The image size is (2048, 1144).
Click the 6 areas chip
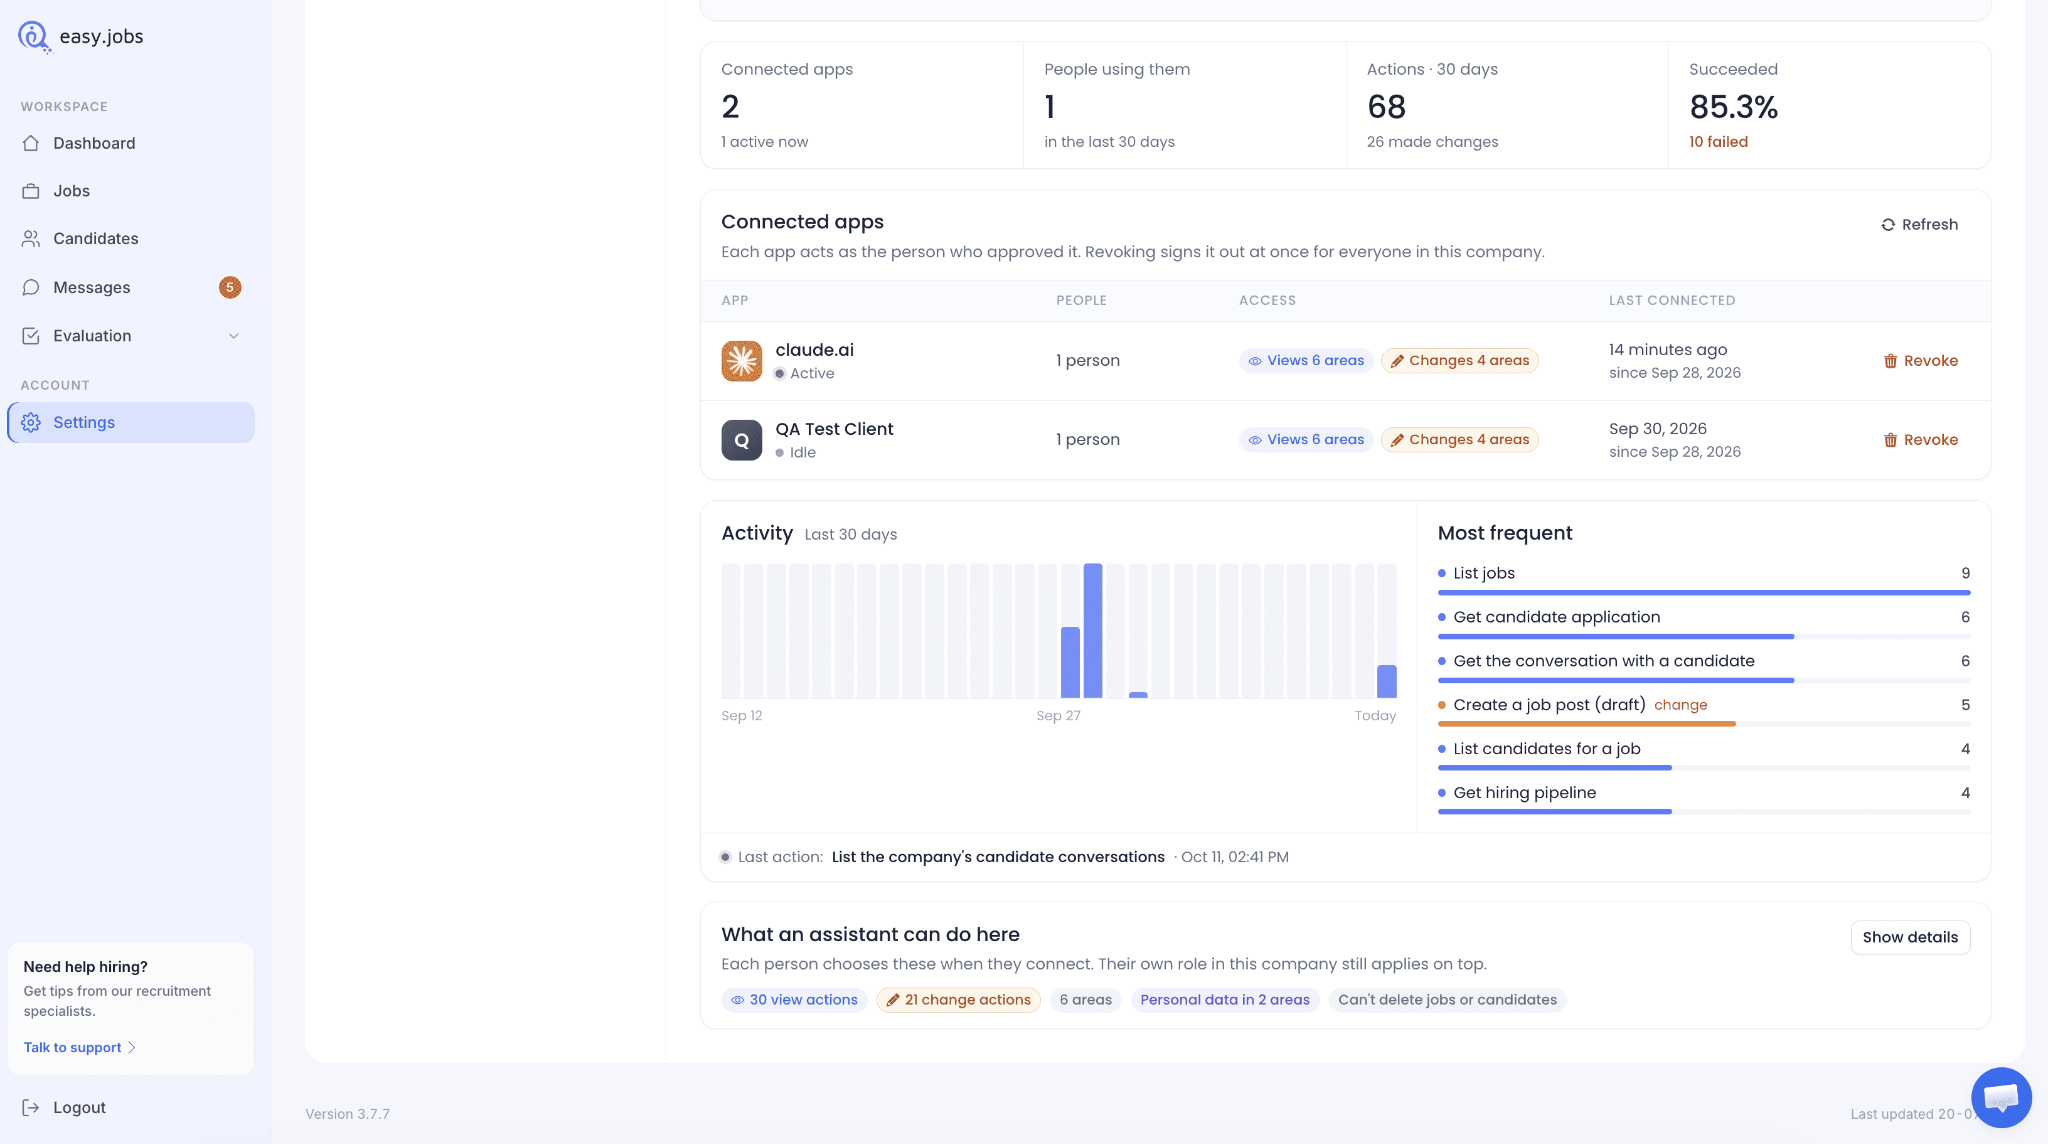[1086, 1000]
